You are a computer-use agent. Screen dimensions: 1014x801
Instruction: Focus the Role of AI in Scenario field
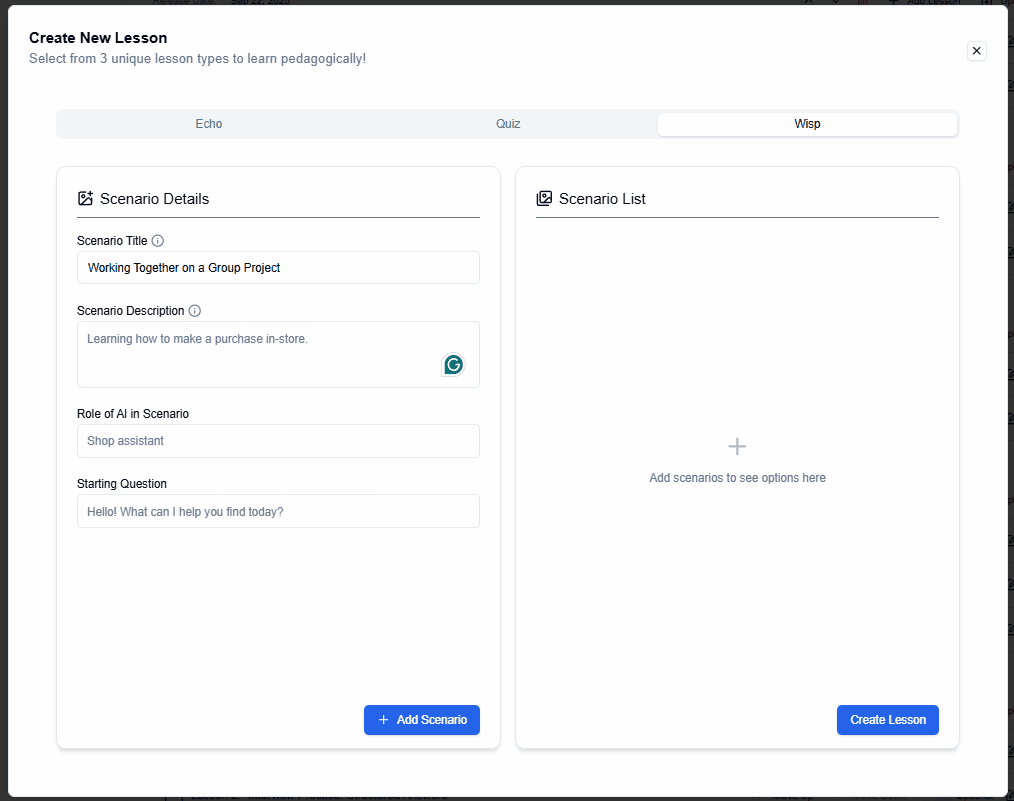(x=278, y=441)
